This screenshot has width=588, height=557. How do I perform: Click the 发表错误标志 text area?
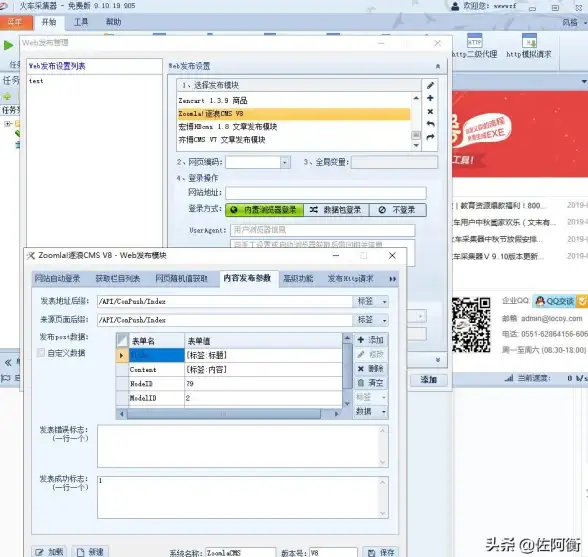[243, 446]
